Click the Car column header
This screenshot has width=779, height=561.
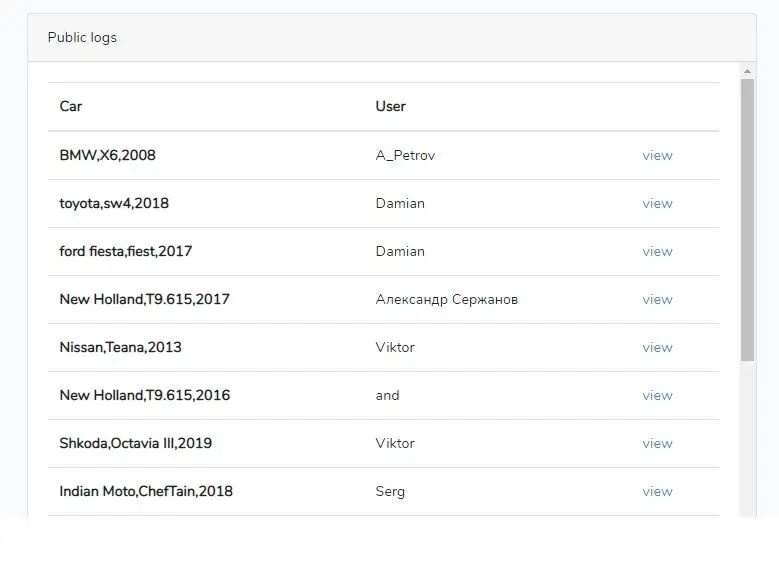click(71, 106)
